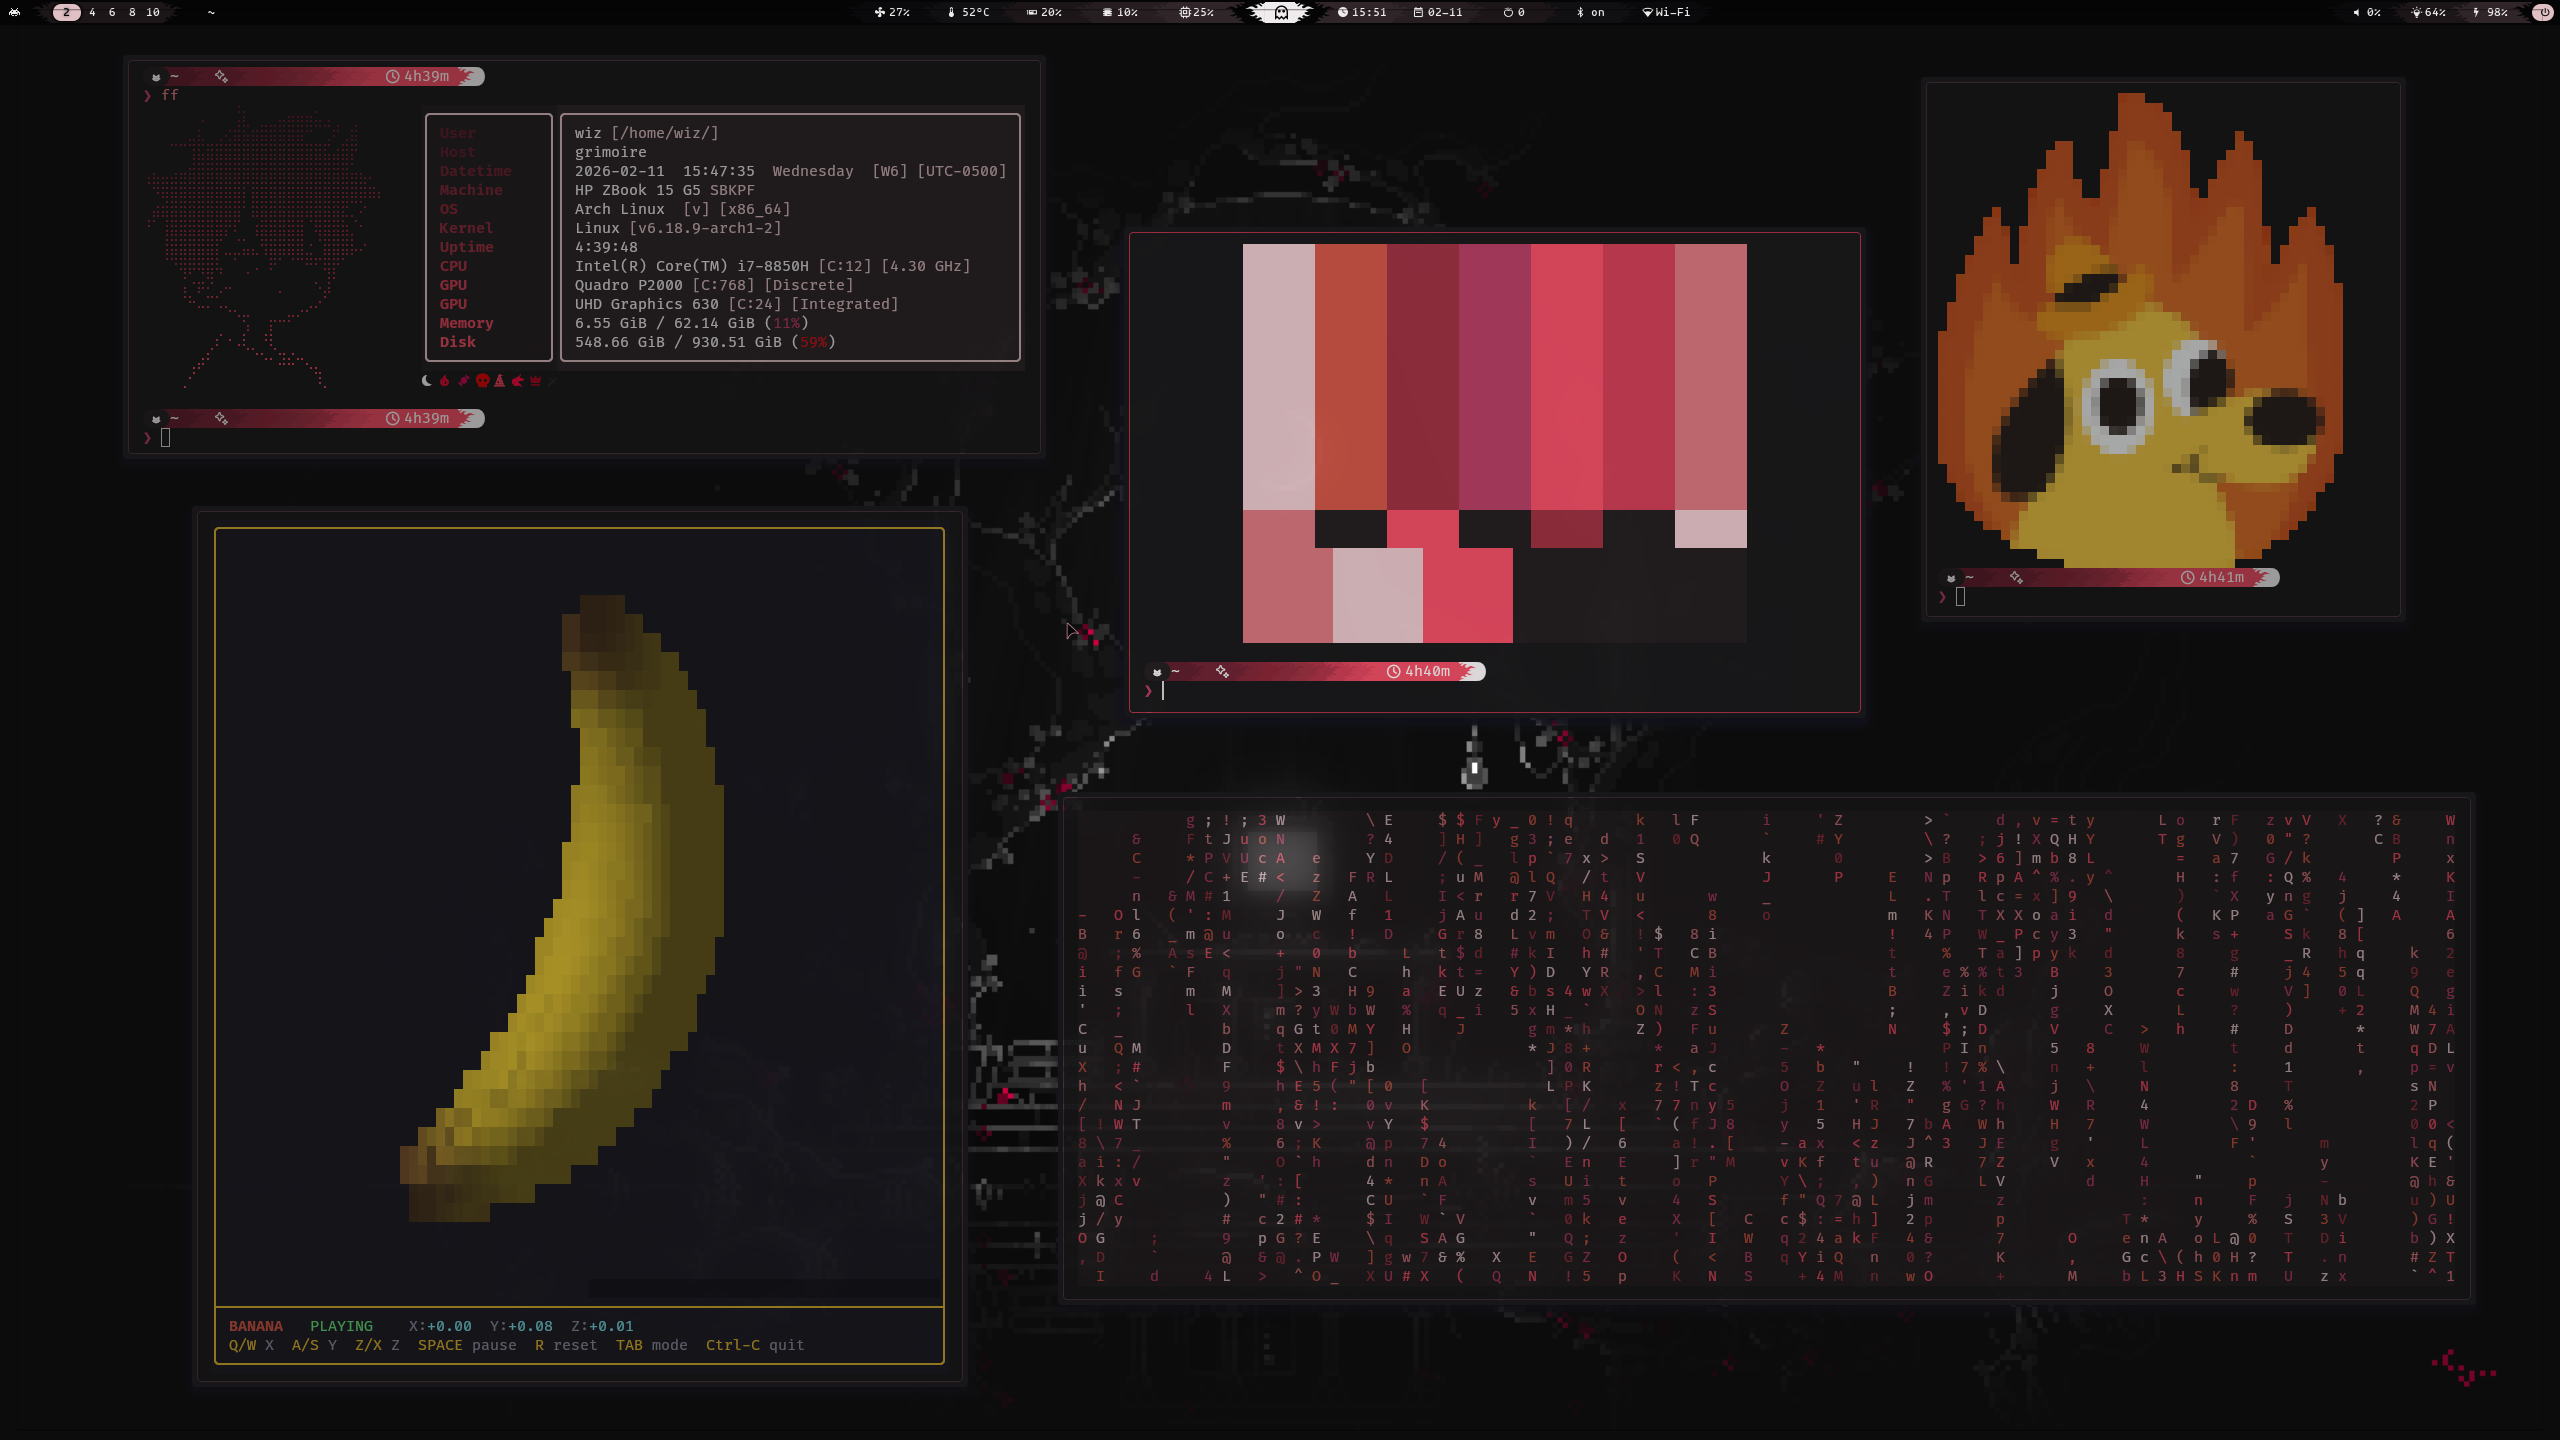Screen dimensions: 2560x1440
Task: Toggle the muted volume 0% control
Action: click(2368, 13)
